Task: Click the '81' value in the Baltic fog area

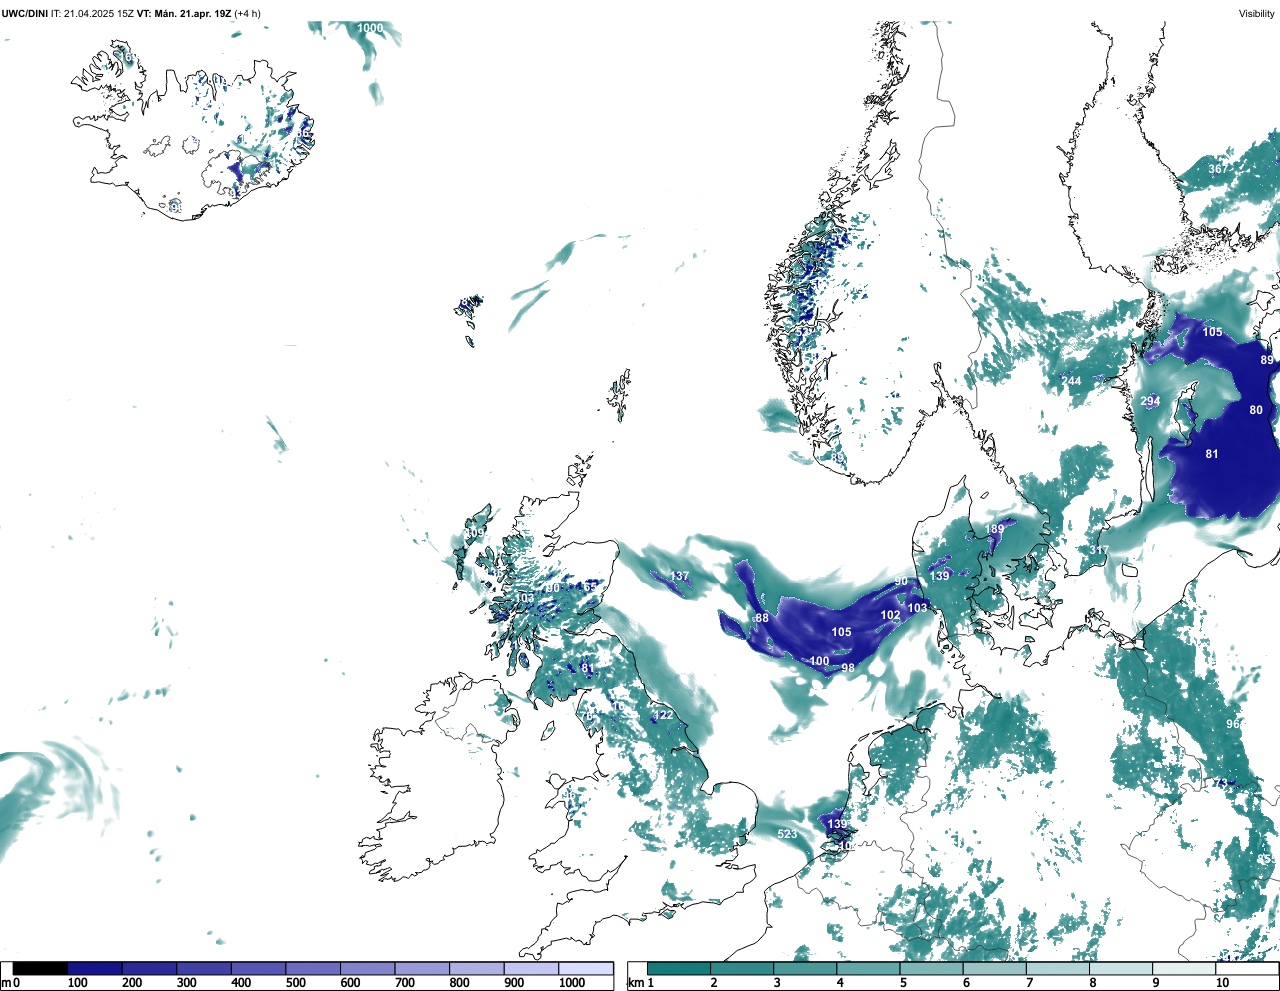Action: pos(1212,454)
